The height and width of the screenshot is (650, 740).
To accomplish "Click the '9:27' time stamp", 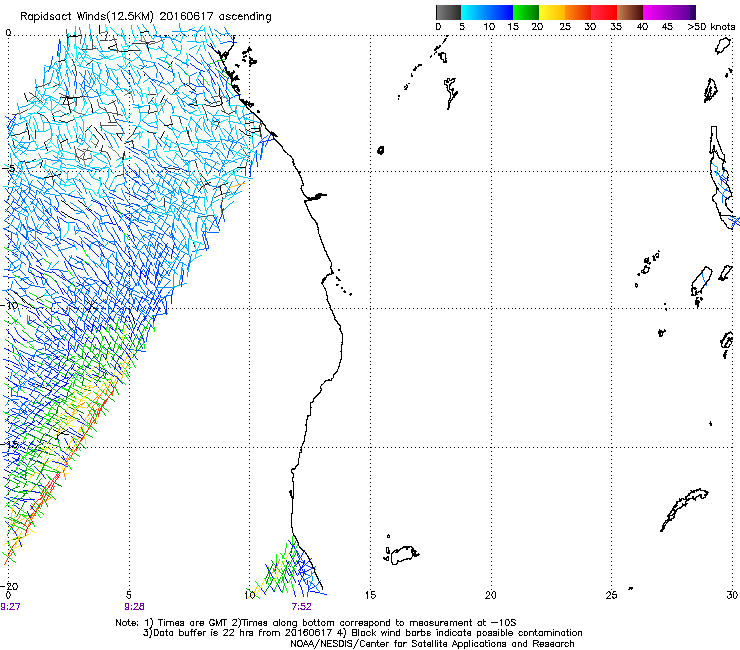I will pyautogui.click(x=10, y=607).
